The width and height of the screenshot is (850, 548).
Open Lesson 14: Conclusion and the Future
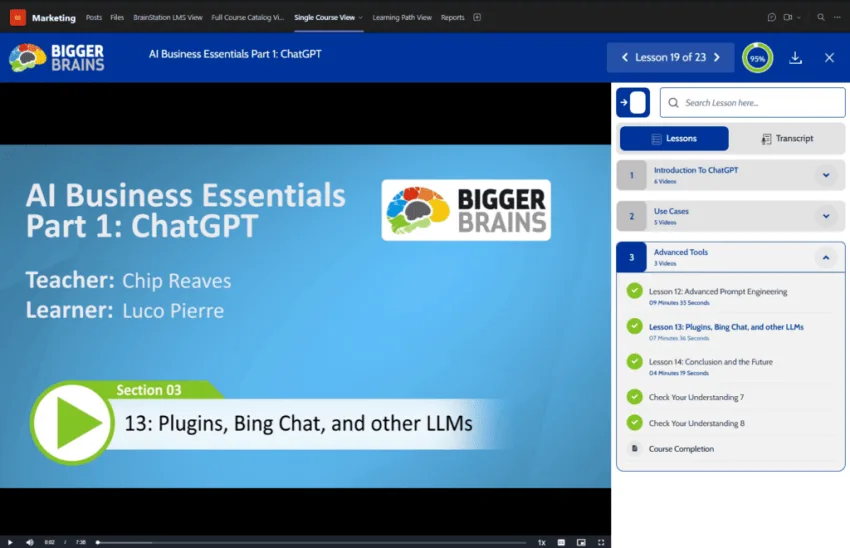[711, 362]
